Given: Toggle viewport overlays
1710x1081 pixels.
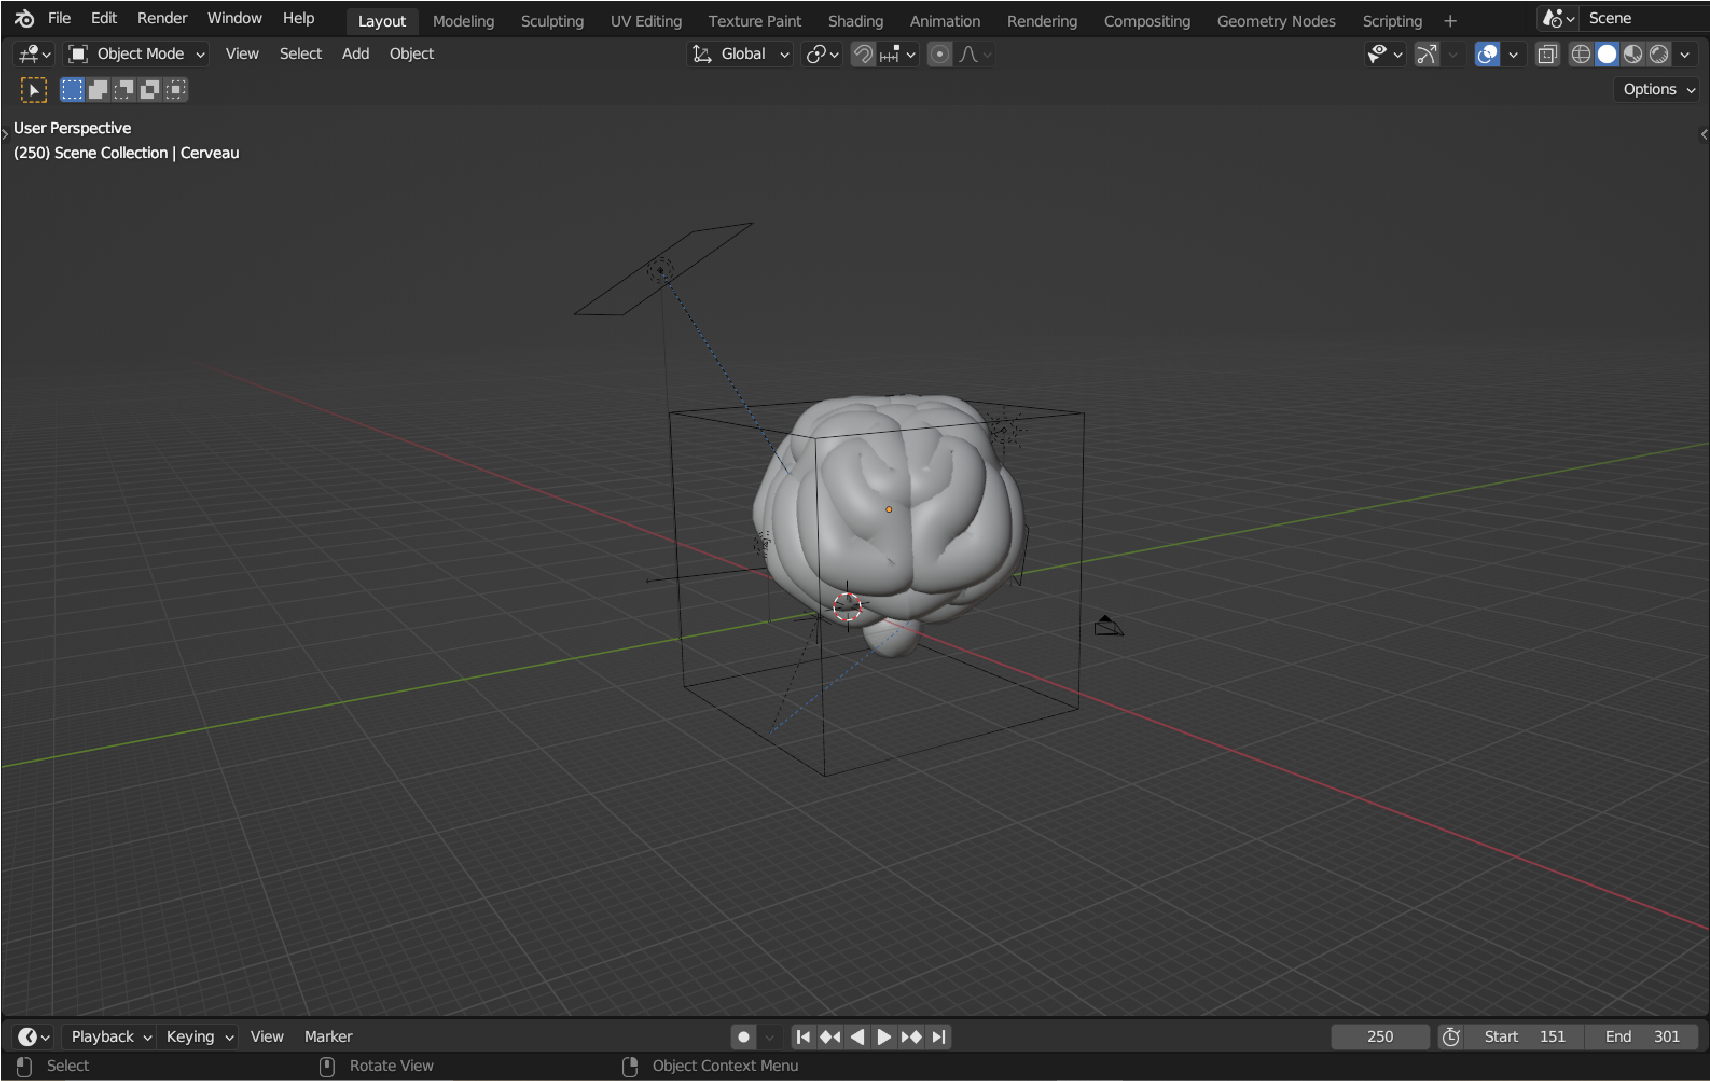Looking at the screenshot, I should pyautogui.click(x=1487, y=54).
